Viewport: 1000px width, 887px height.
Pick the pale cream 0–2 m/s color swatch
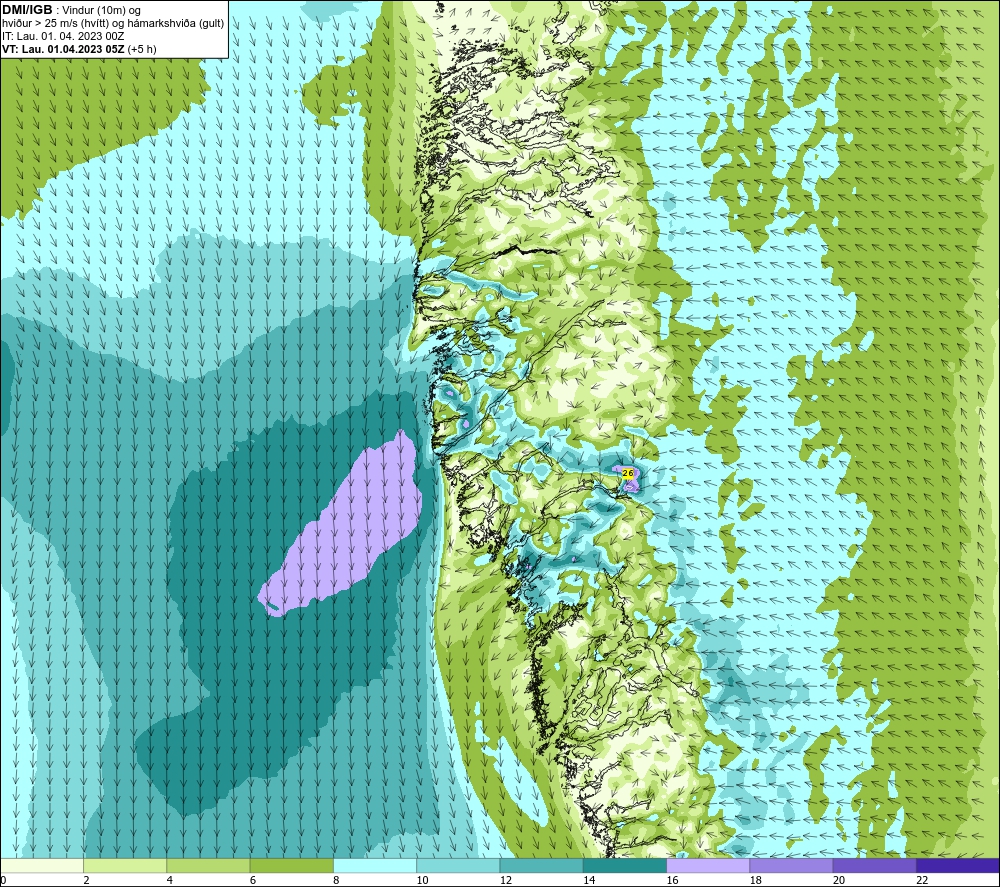click(x=41, y=865)
